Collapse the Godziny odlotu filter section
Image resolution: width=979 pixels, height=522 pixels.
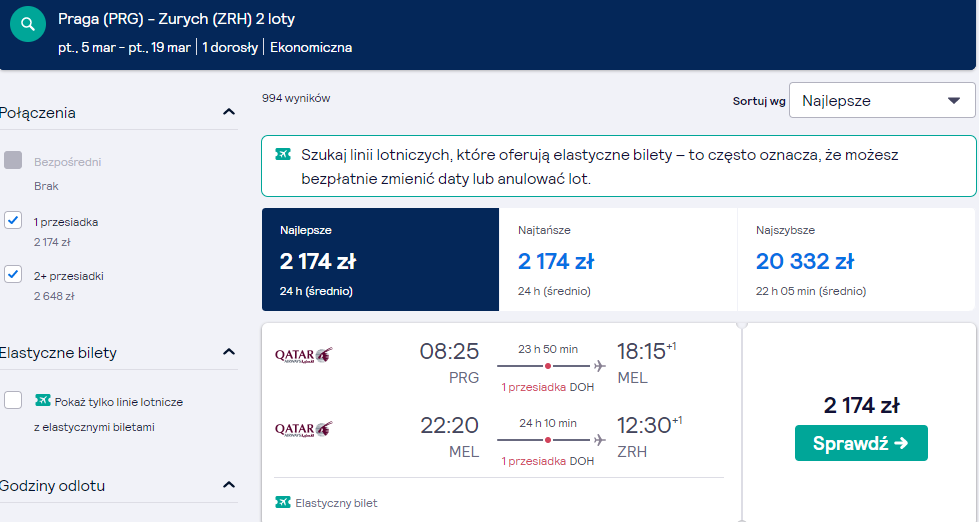[x=229, y=485]
